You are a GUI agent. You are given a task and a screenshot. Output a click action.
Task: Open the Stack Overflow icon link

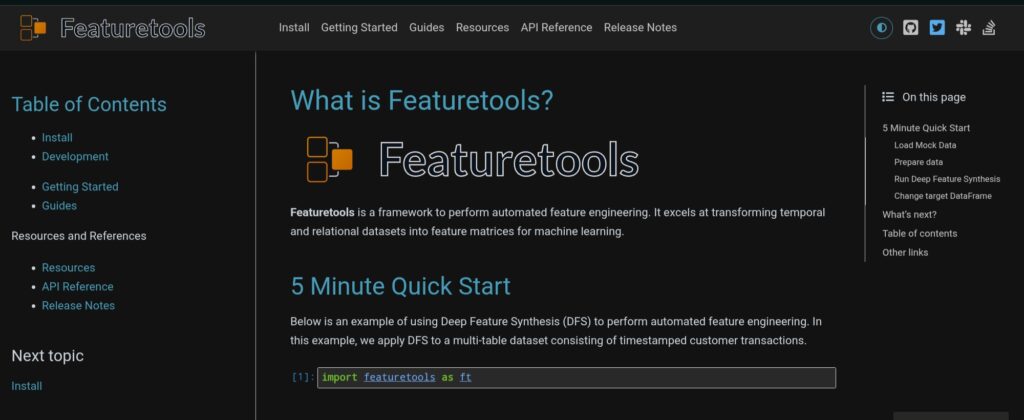[x=989, y=27]
